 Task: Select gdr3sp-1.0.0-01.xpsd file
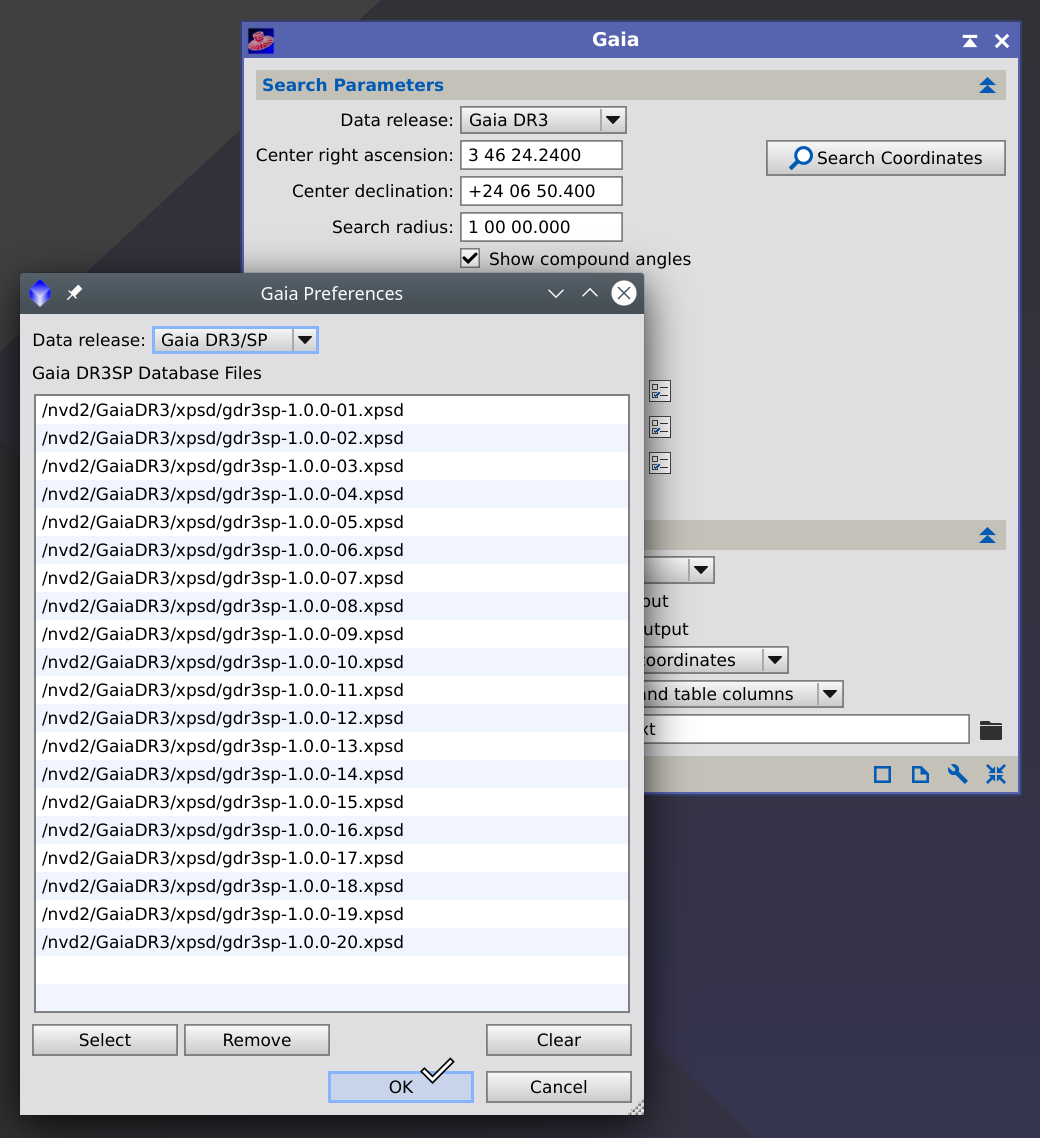[x=332, y=410]
